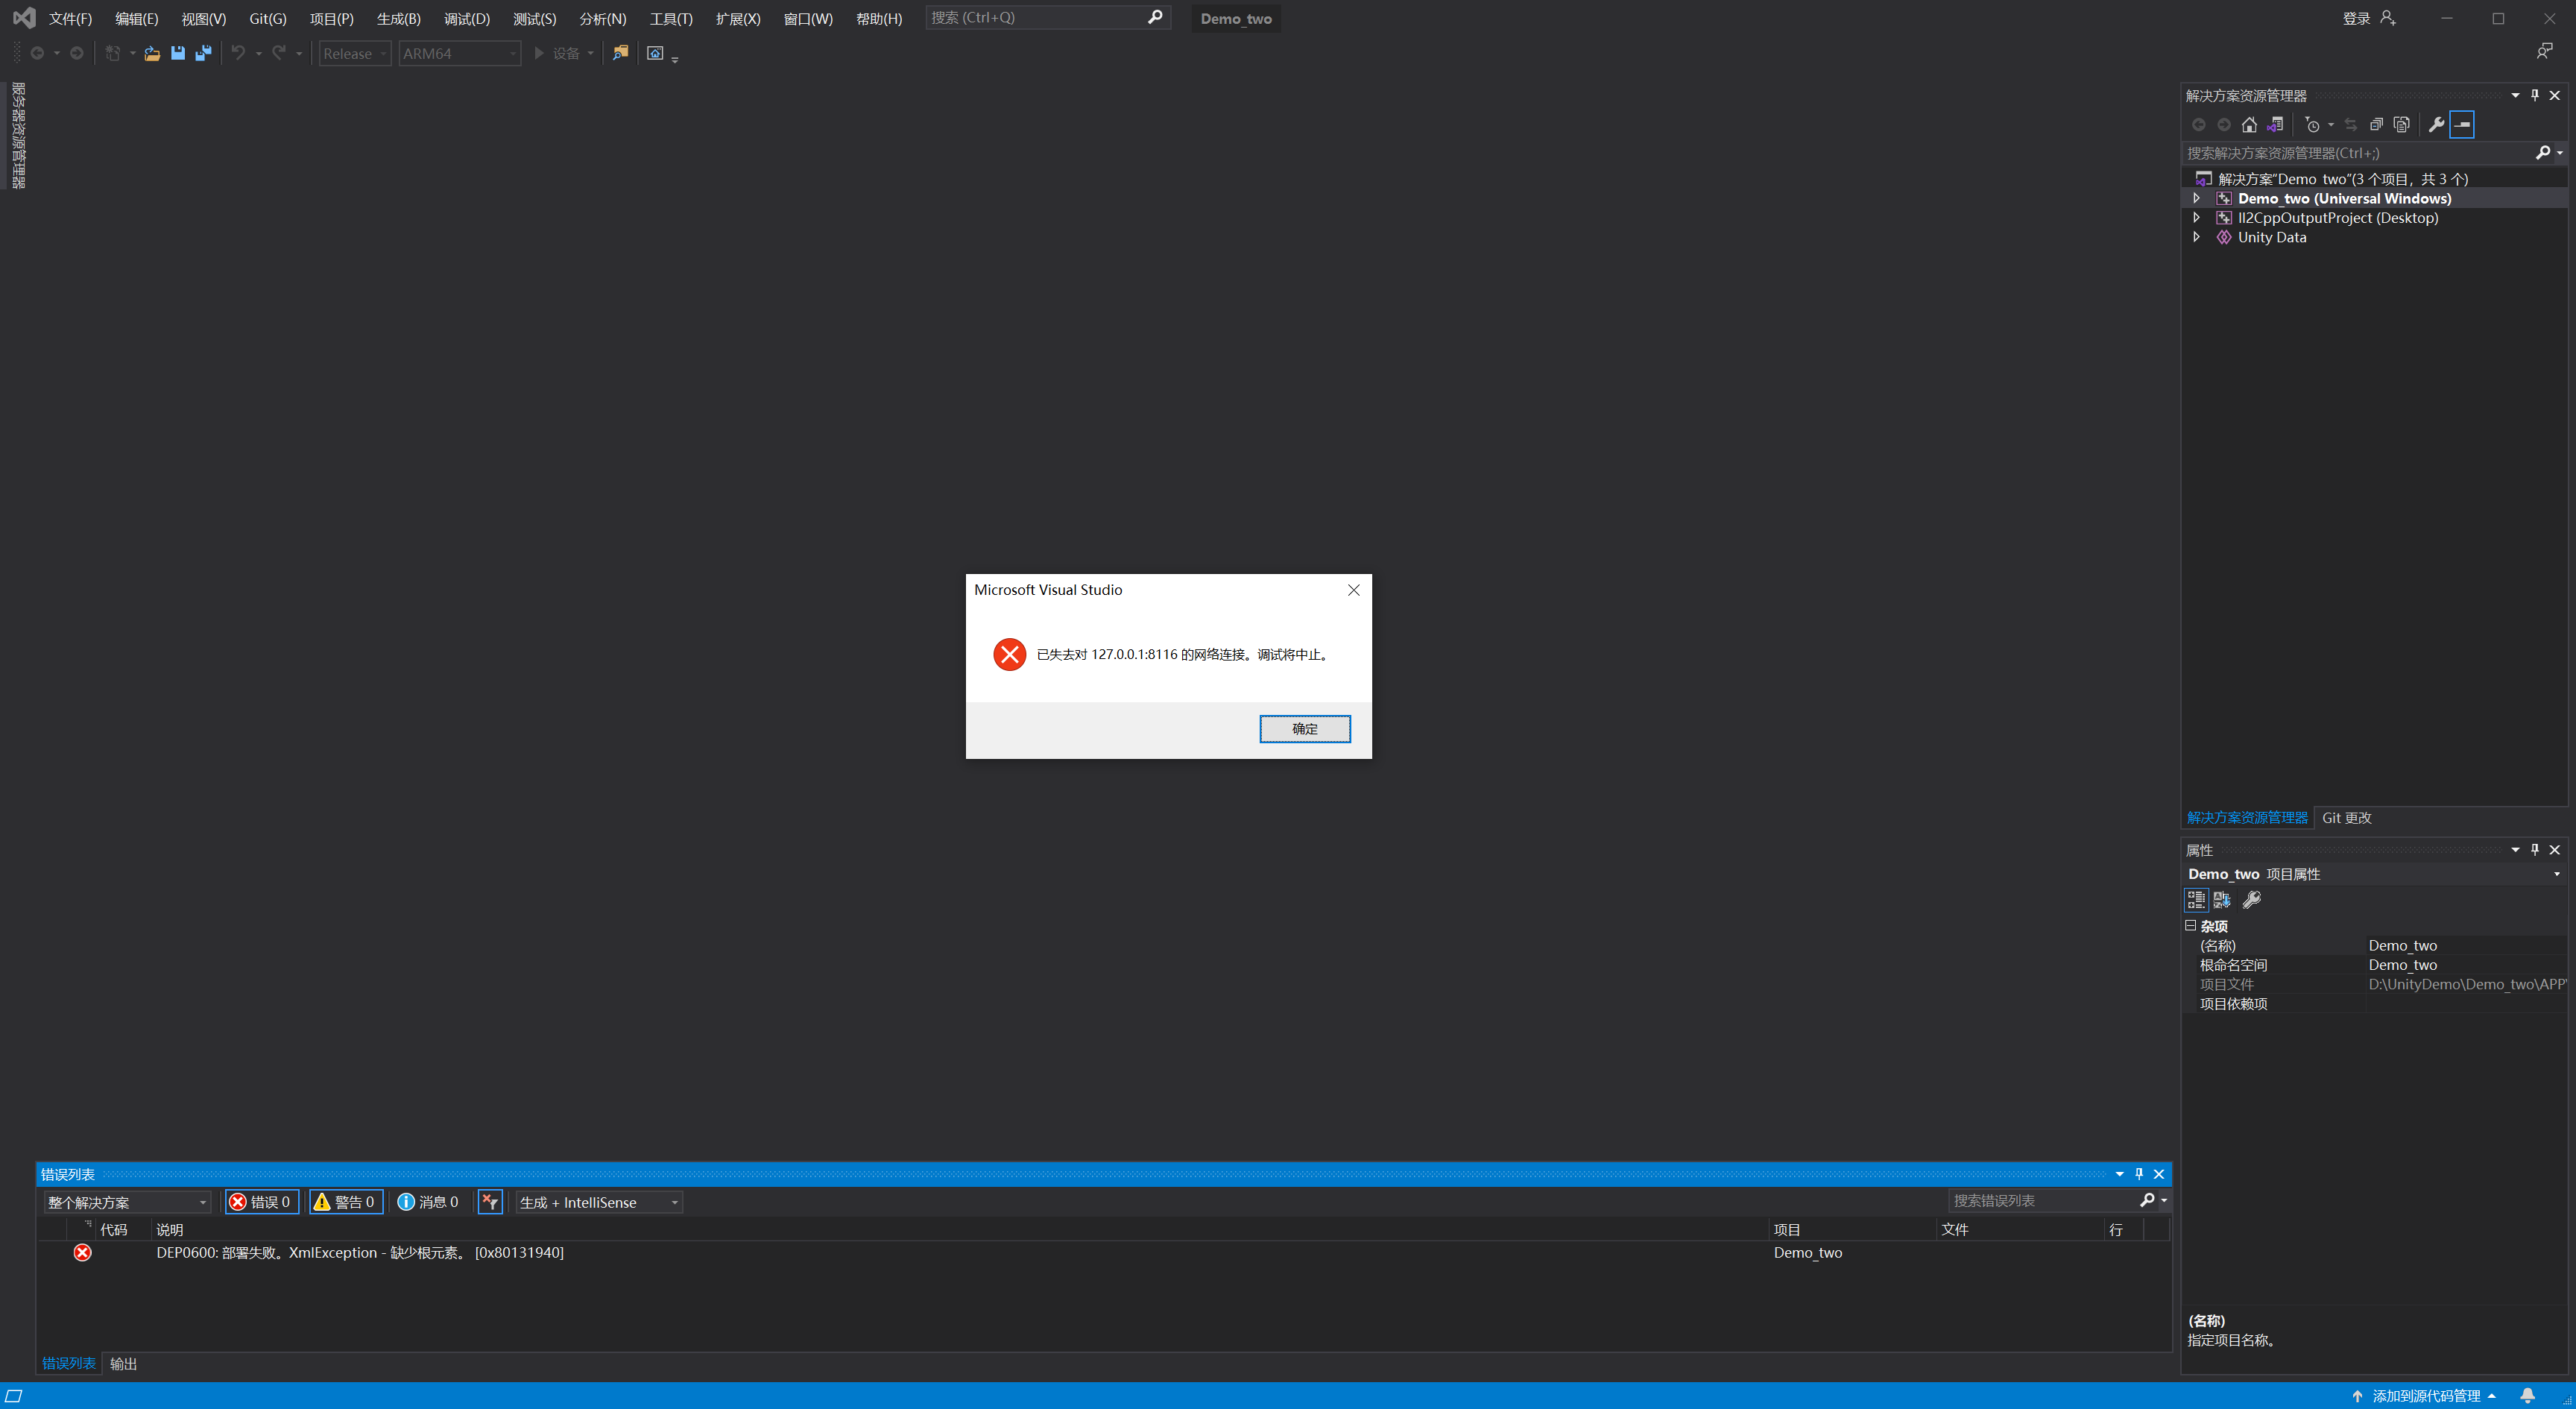
Task: Click the Undo icon on the toolbar
Action: tap(239, 53)
